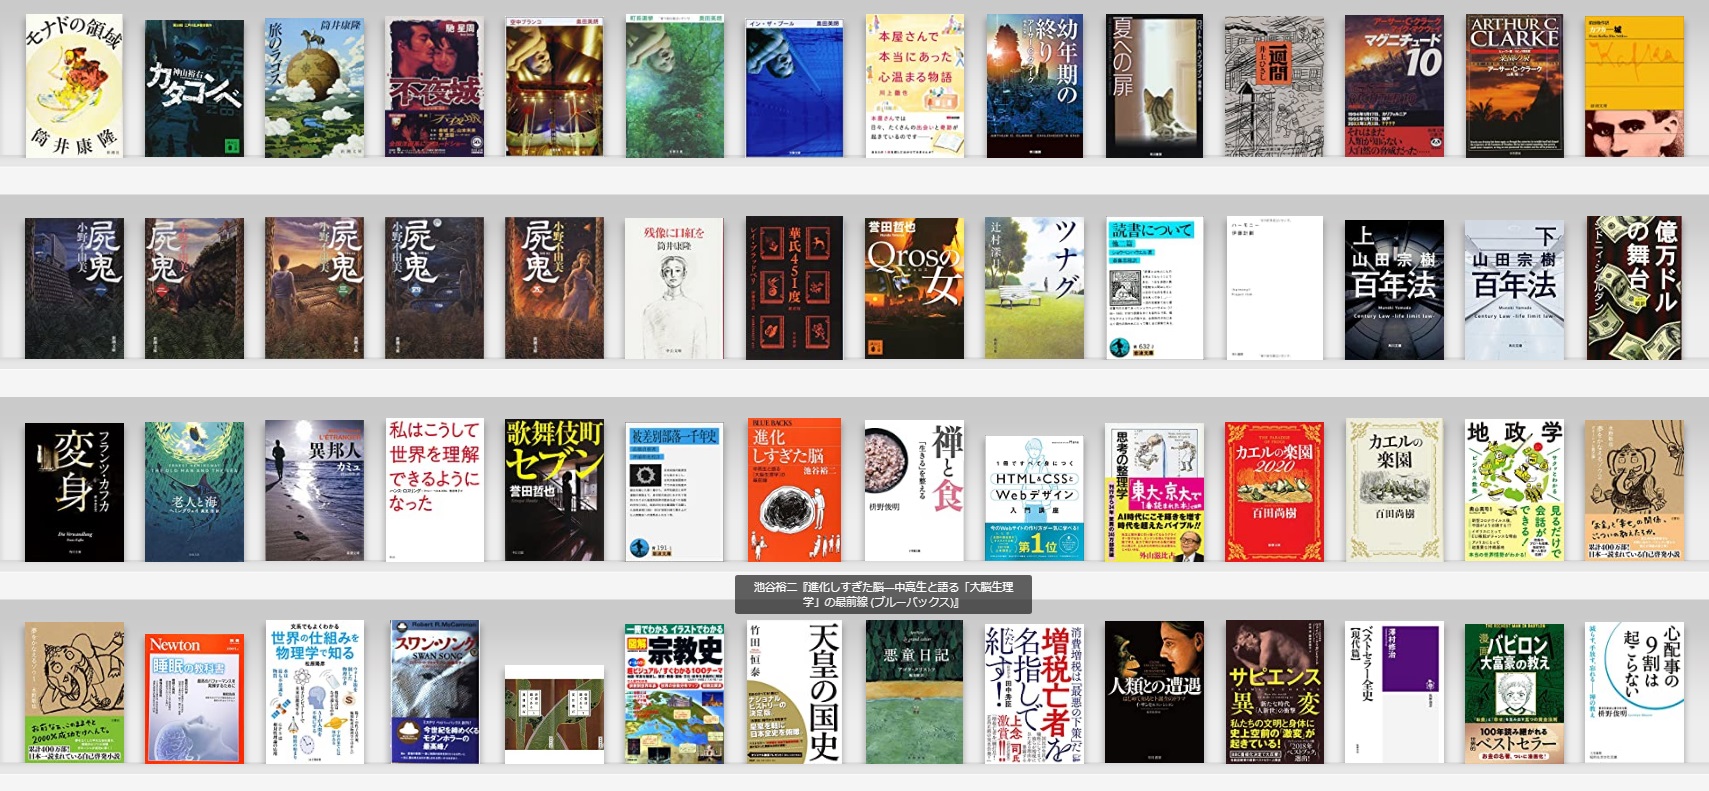The height and width of the screenshot is (791, 1709).
Task: Open 百年法 上 volume cover
Action: [1394, 290]
